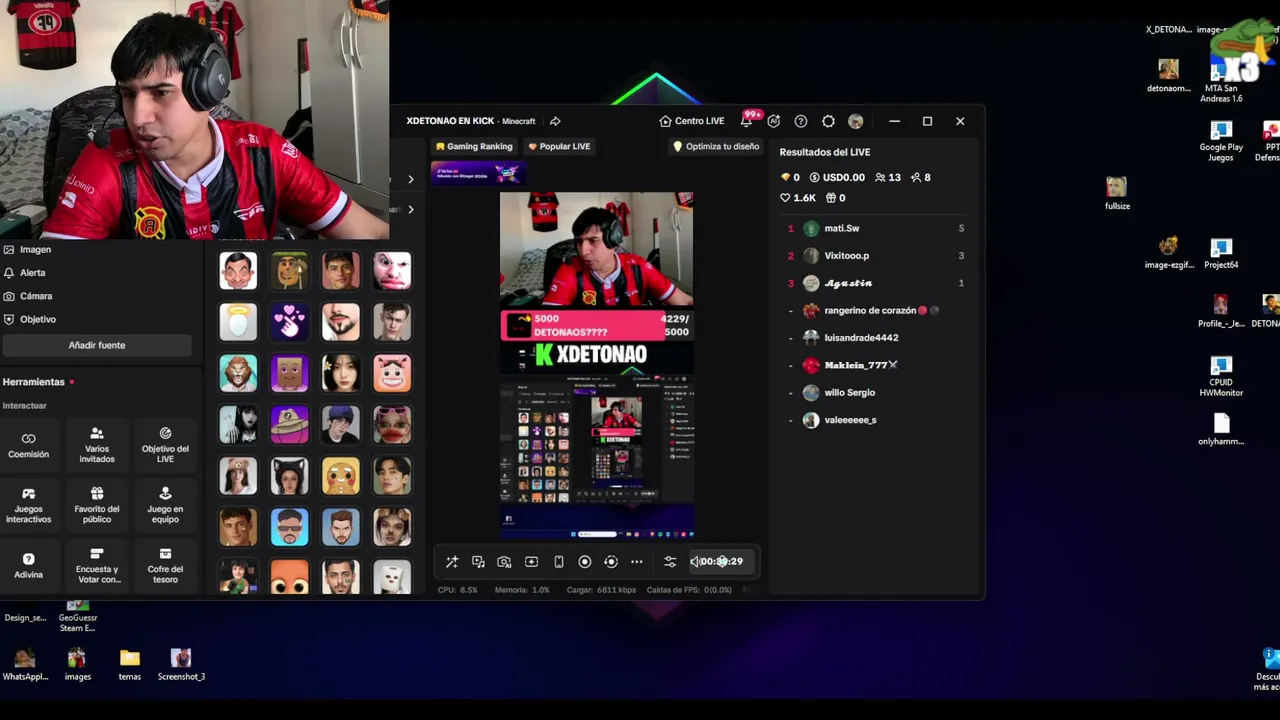This screenshot has height=720, width=1280.
Task: Apply the cat ears girl effect
Action: pyautogui.click(x=290, y=476)
